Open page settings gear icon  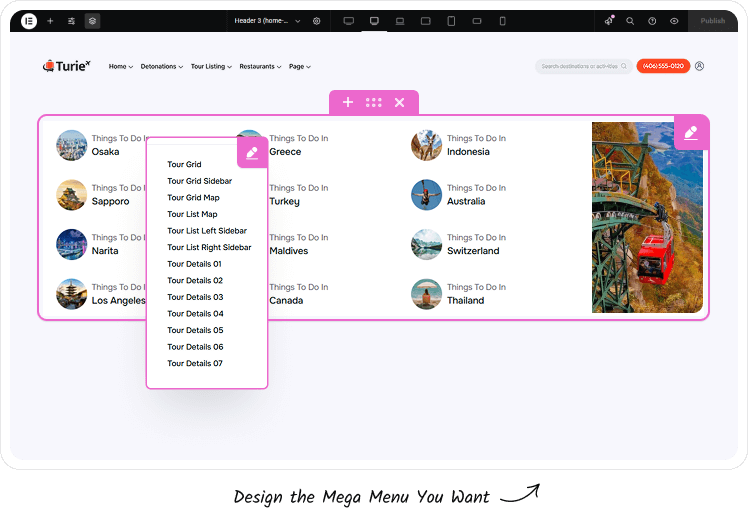click(x=317, y=20)
